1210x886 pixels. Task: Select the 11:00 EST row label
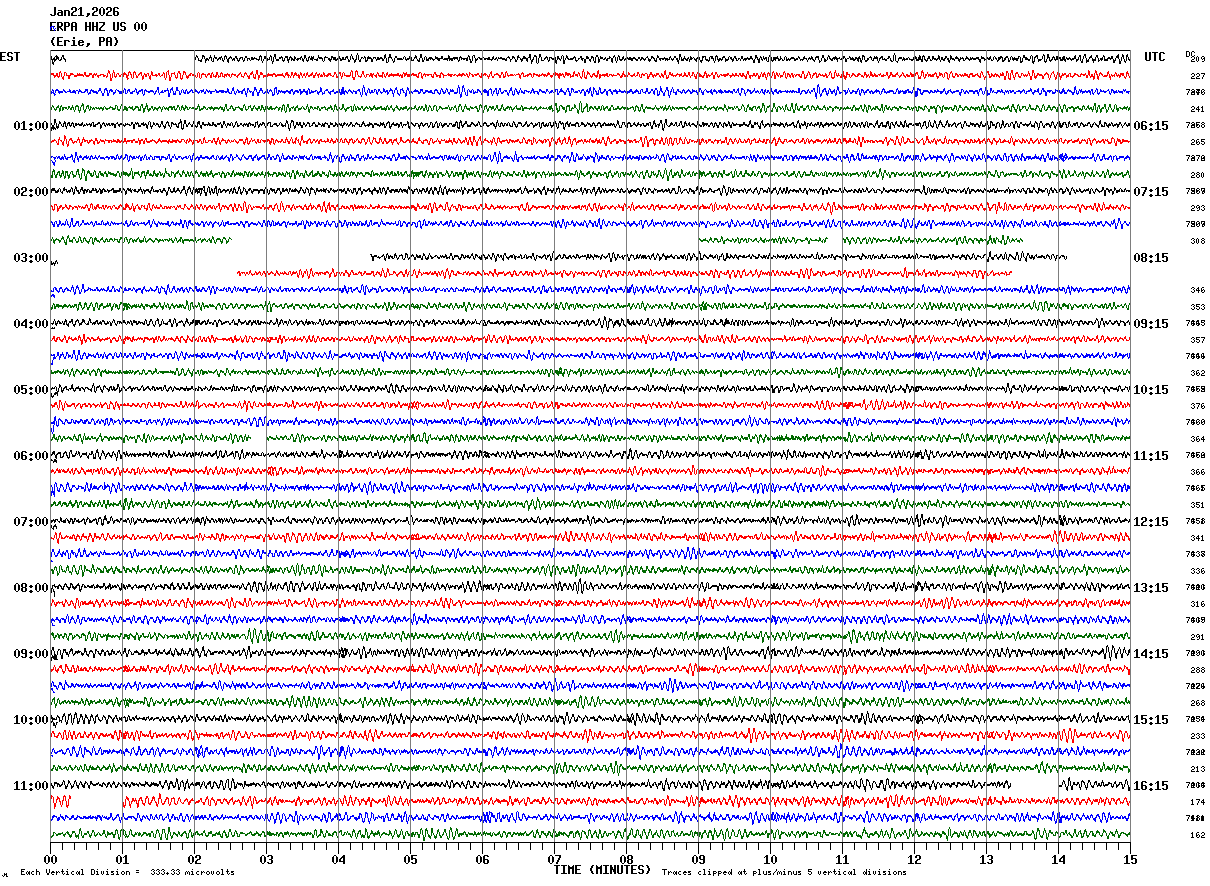pyautogui.click(x=31, y=786)
